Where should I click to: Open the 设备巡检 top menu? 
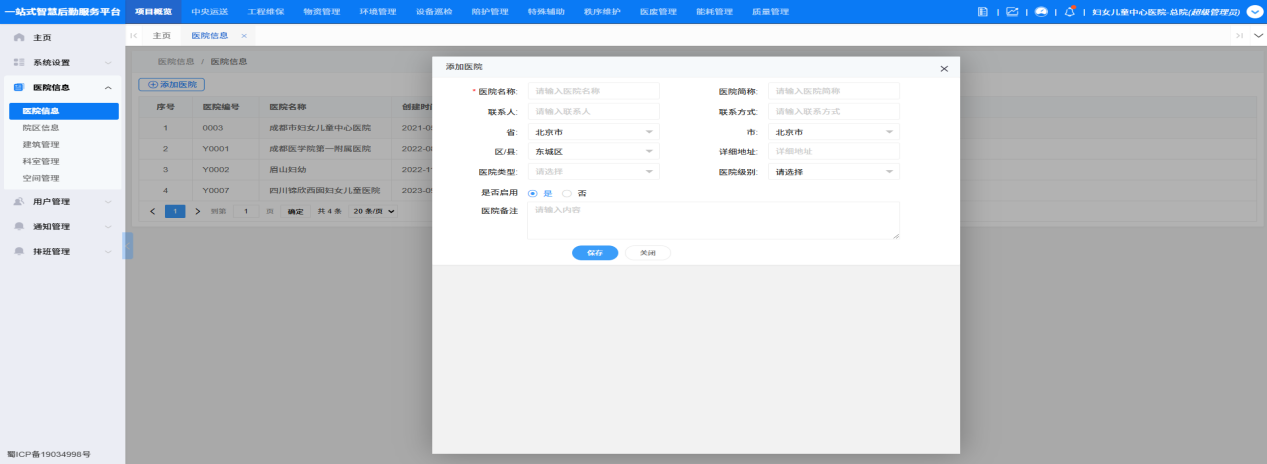(434, 12)
